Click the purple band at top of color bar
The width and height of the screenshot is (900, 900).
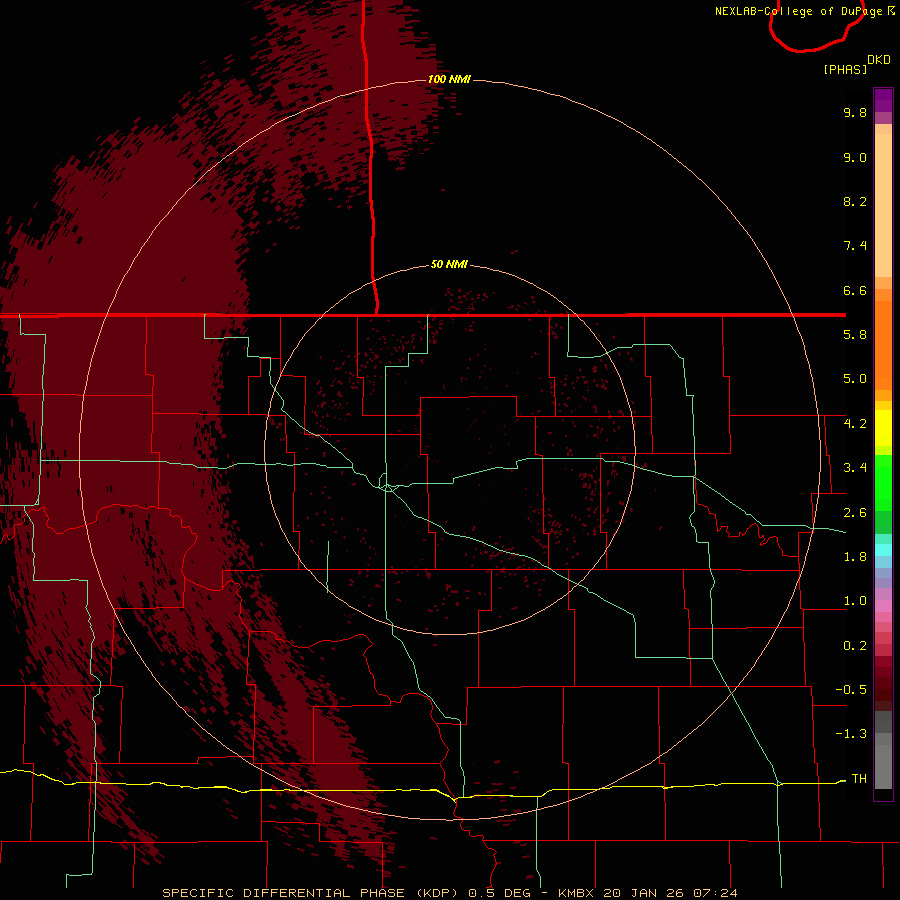point(883,100)
